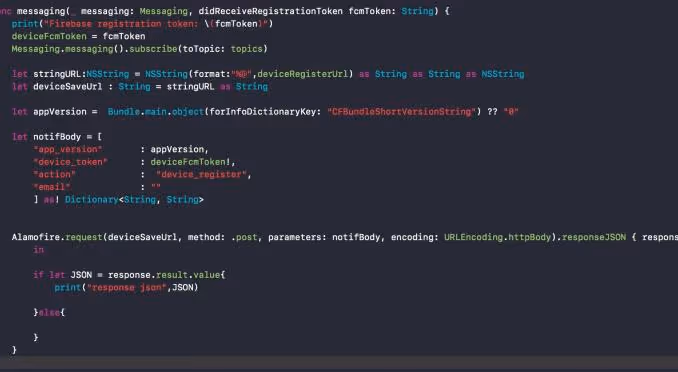Image resolution: width=678 pixels, height=372 pixels.
Task: Click the "action" dictionary key
Action: click(x=54, y=174)
